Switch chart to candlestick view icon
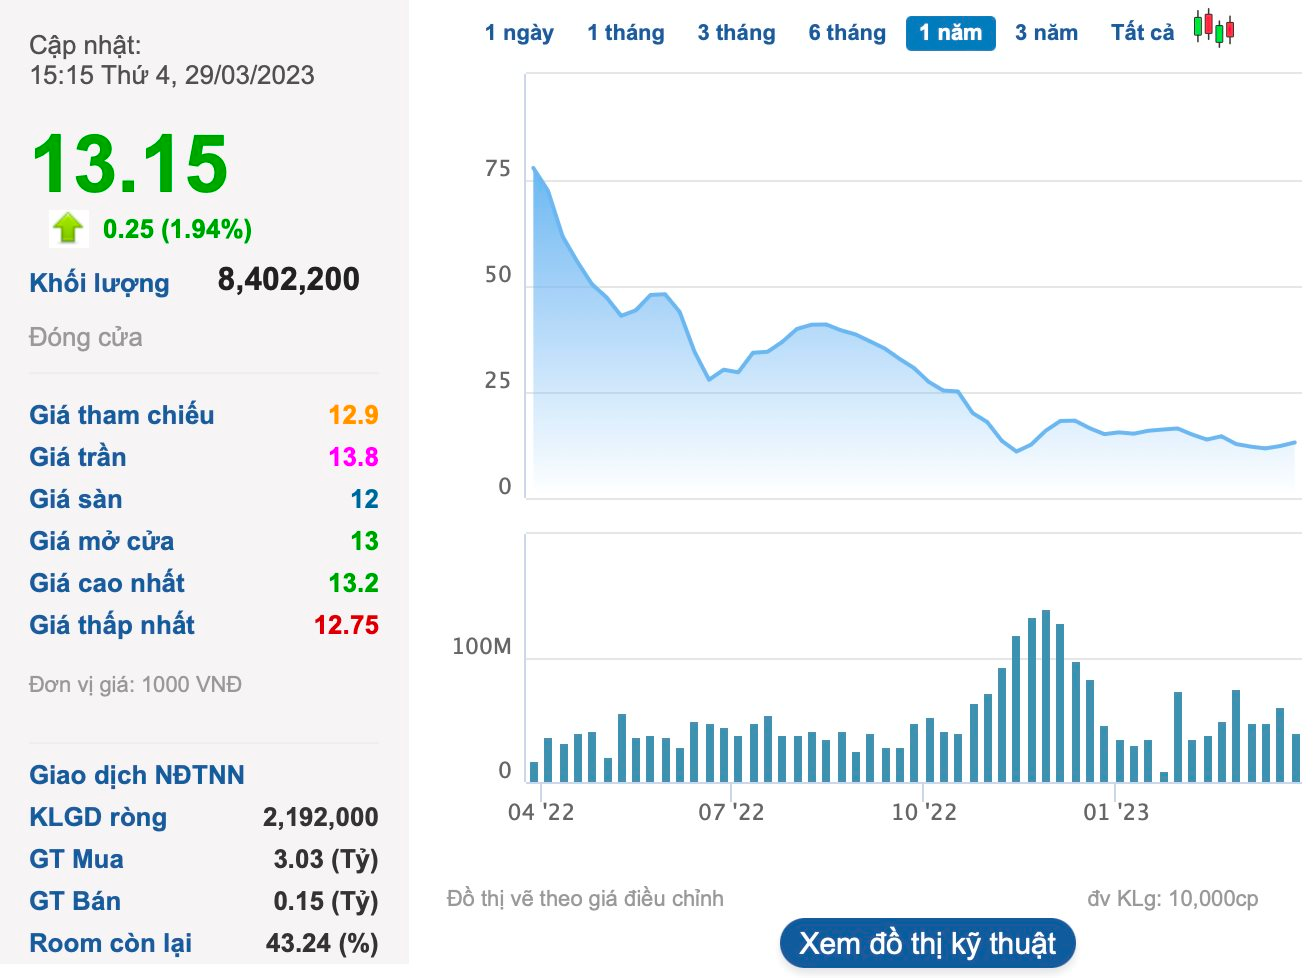Screen dimensions: 1314x978 click(1213, 31)
